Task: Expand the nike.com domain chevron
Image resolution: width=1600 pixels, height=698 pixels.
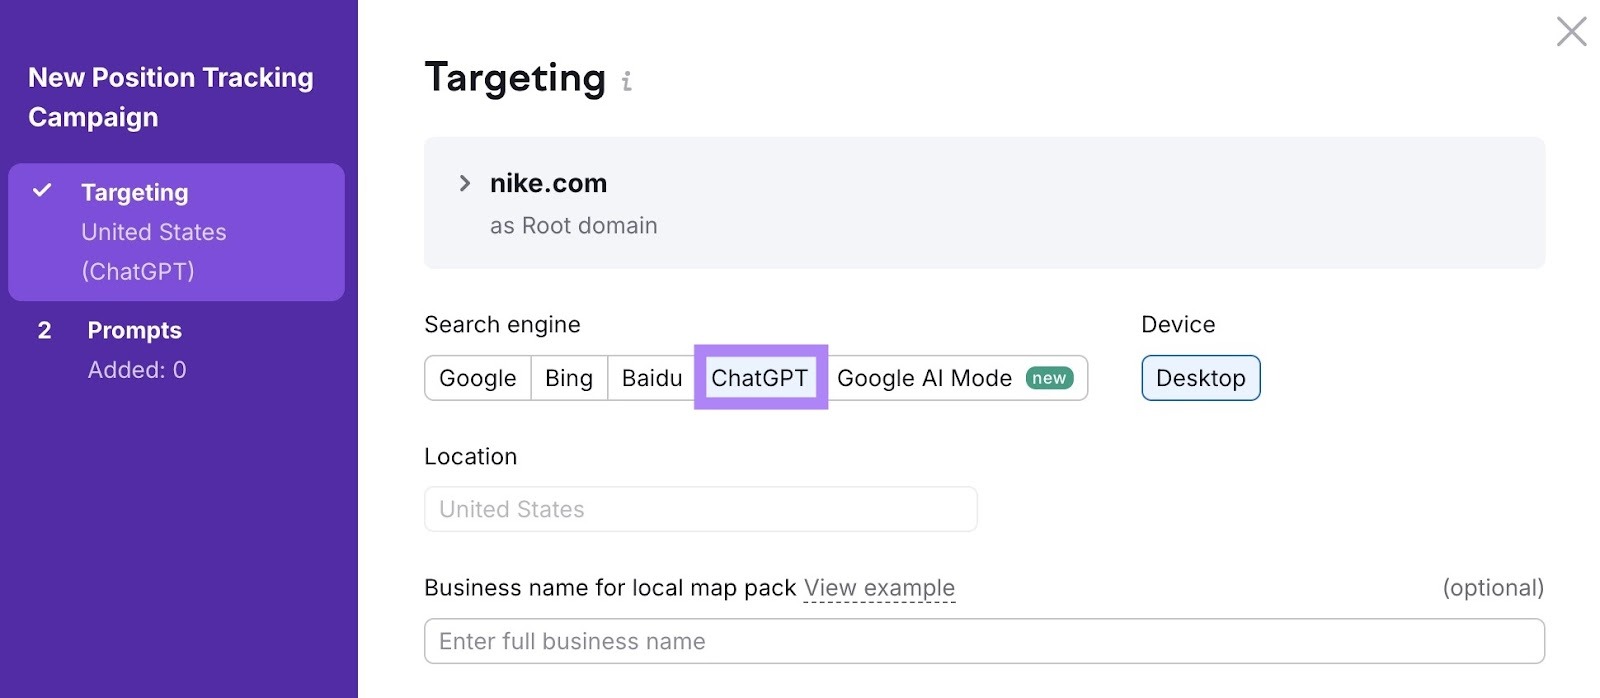Action: click(464, 183)
